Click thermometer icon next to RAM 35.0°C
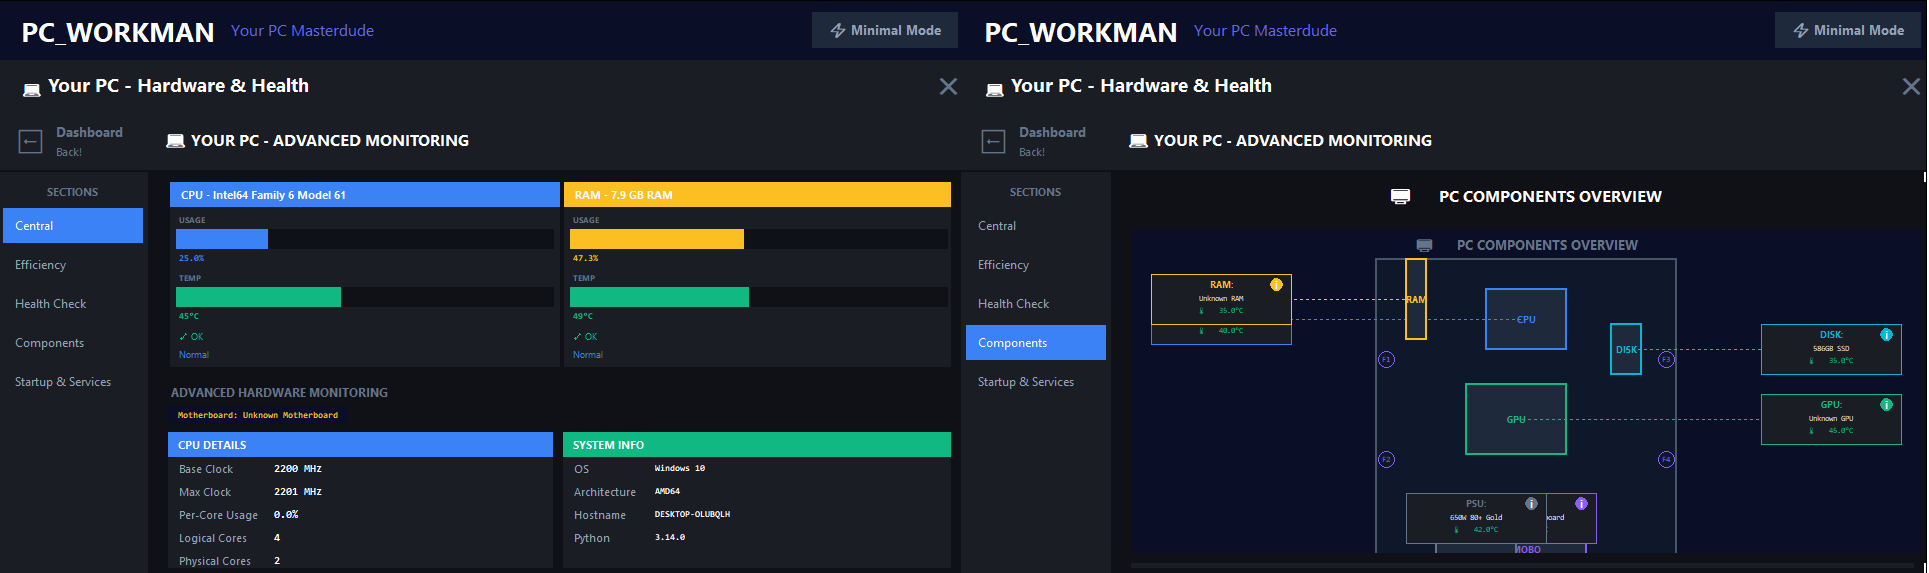Image resolution: width=1929 pixels, height=573 pixels. coord(1201,311)
